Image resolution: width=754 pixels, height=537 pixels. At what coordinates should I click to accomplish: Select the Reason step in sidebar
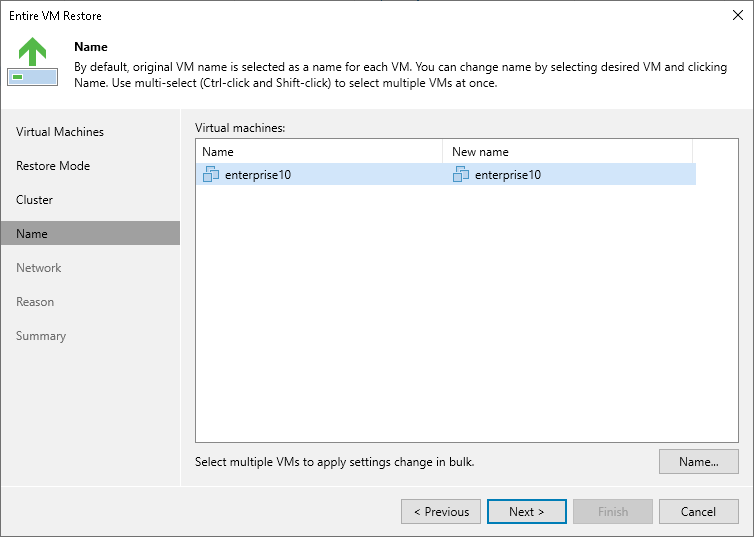click(x=35, y=302)
